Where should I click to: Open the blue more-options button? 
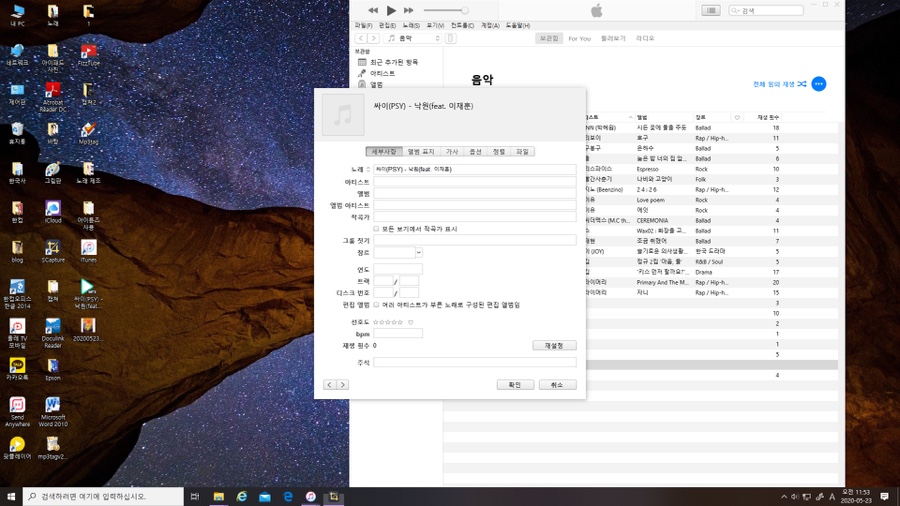[818, 84]
